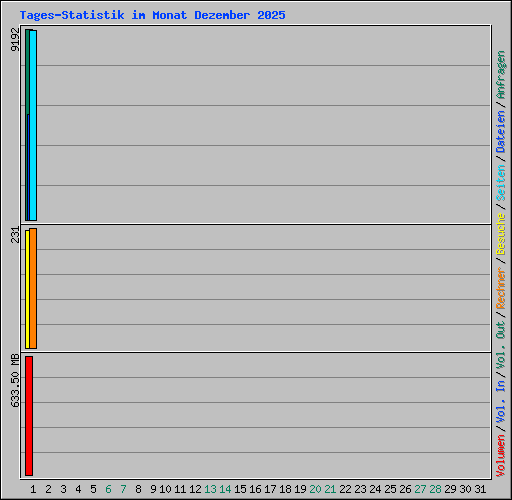
Task: Click green weekend day label '28'
Action: click(435, 489)
